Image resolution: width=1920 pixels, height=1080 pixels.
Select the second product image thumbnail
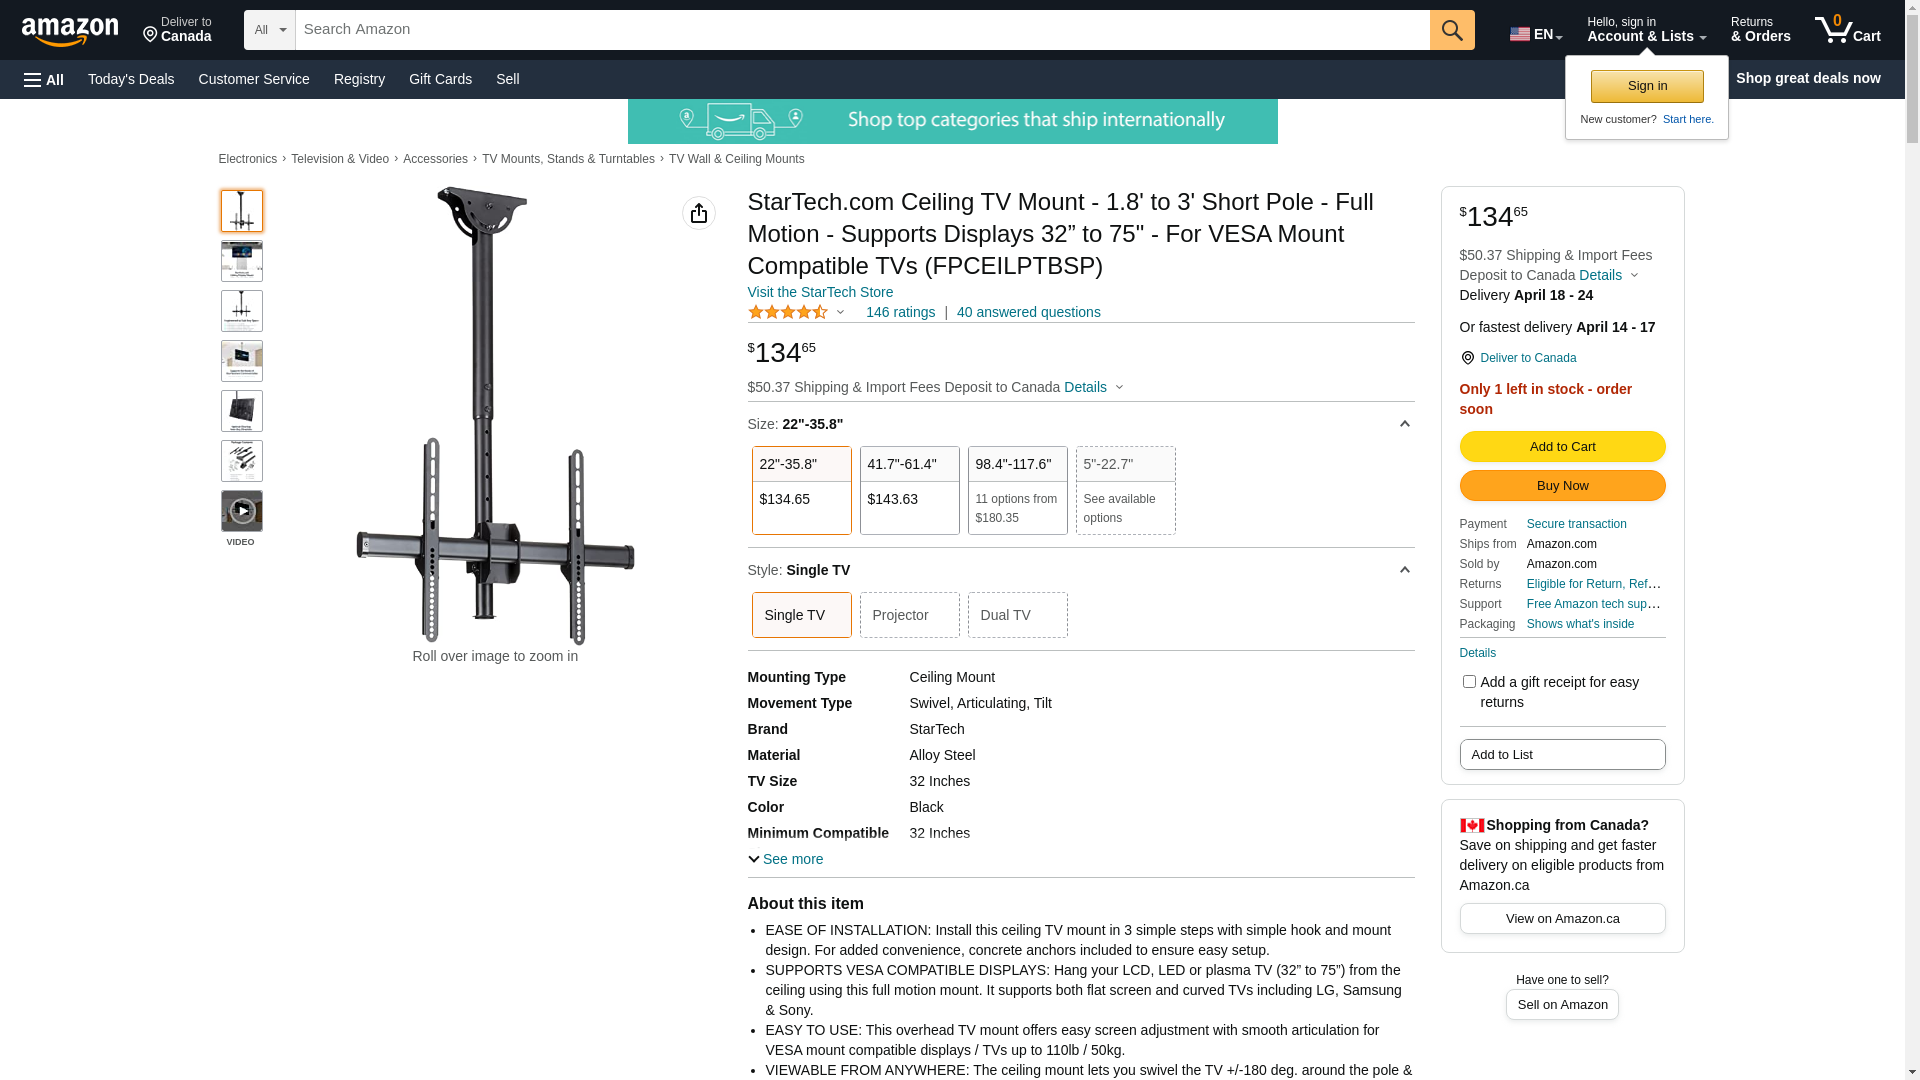pos(242,261)
